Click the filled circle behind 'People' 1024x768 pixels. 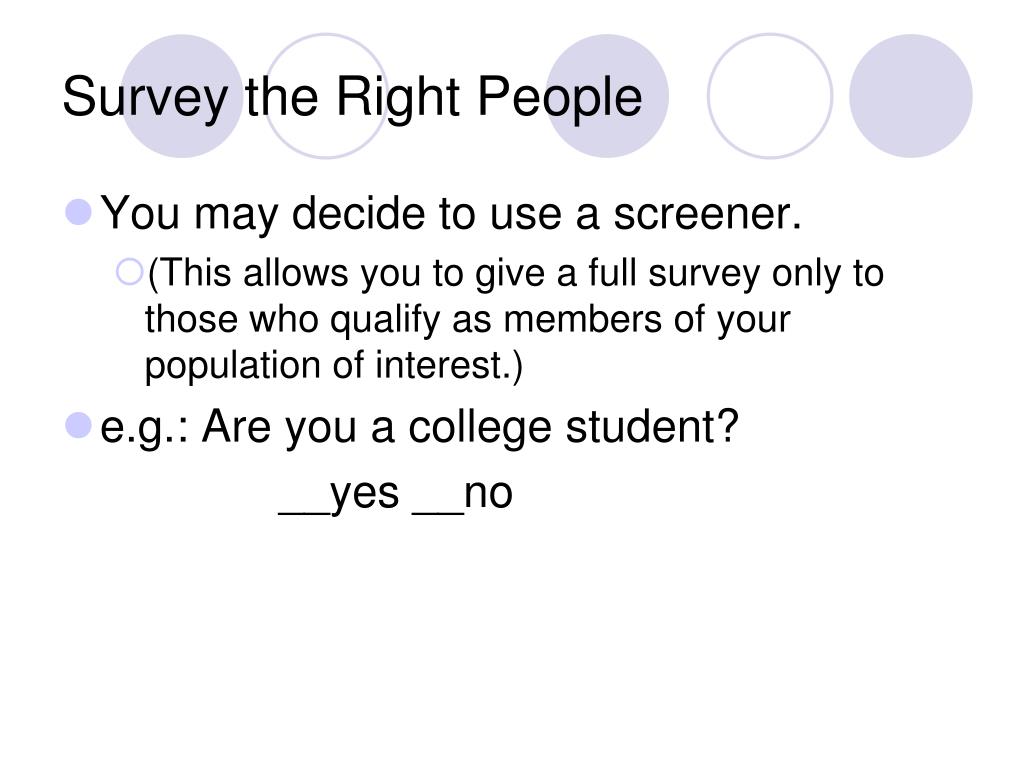pyautogui.click(x=607, y=96)
